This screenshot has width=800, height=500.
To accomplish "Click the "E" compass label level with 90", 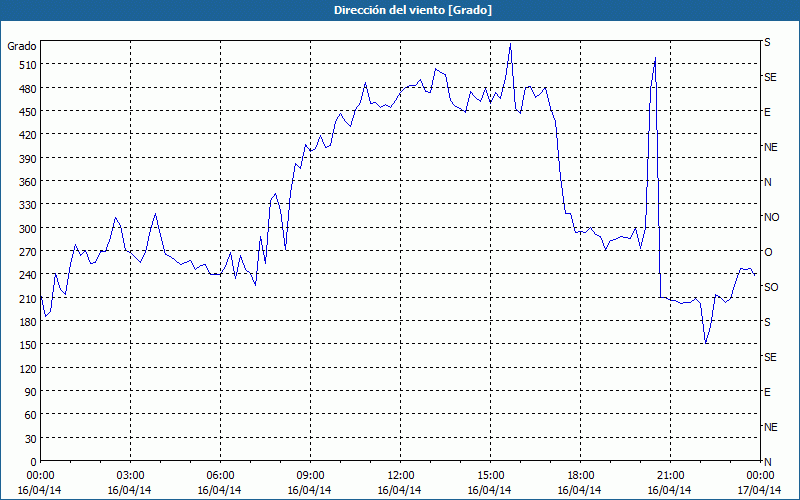I will pos(767,392).
